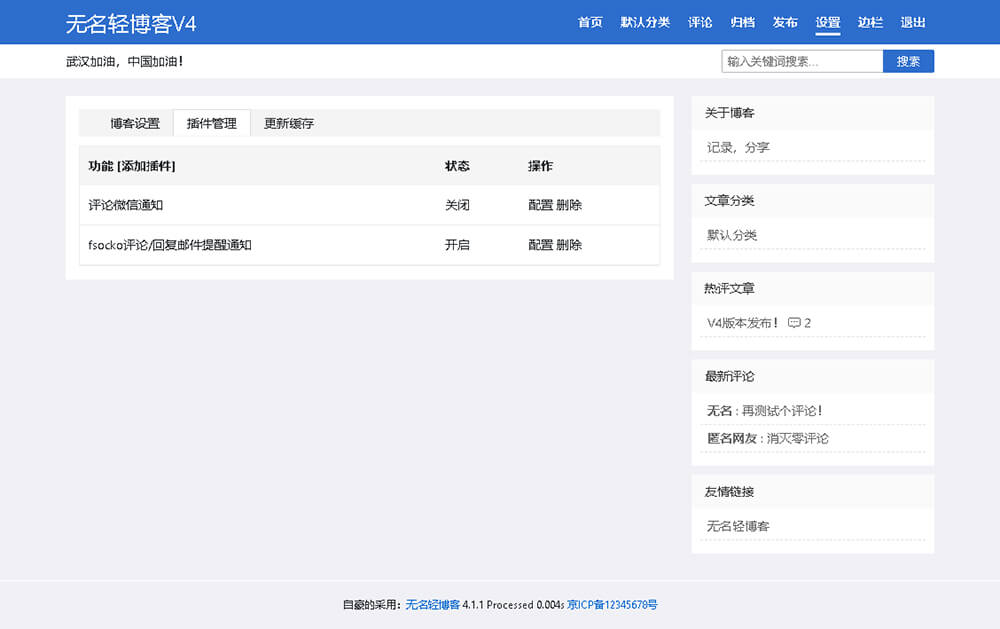The width and height of the screenshot is (1000, 629).
Task: Click 退出 to log out
Action: coord(913,22)
